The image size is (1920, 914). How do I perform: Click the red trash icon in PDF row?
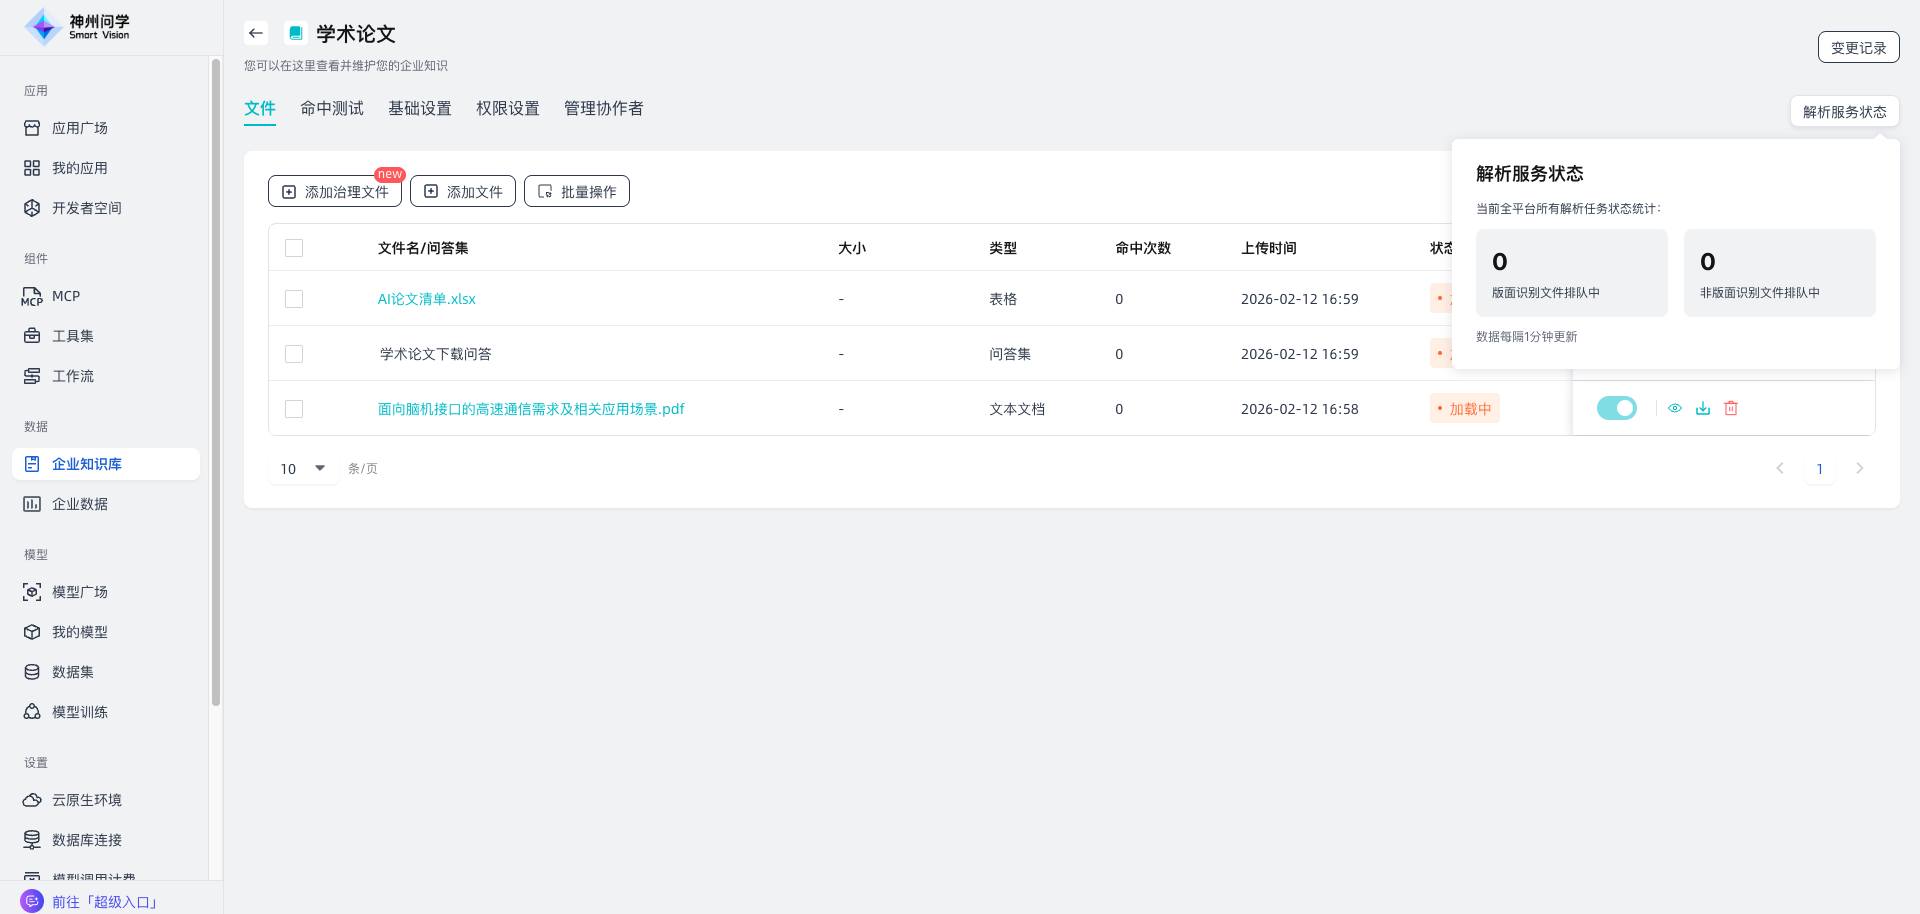[x=1731, y=408]
